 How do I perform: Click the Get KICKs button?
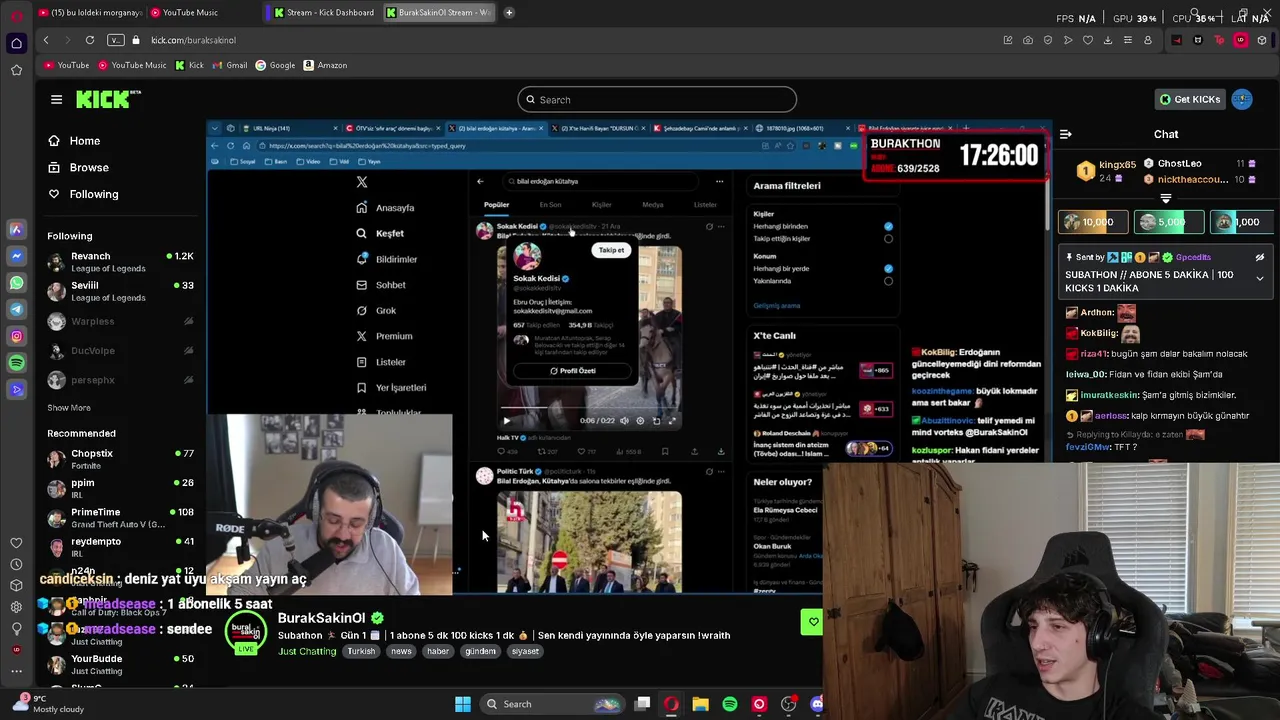pos(1188,99)
